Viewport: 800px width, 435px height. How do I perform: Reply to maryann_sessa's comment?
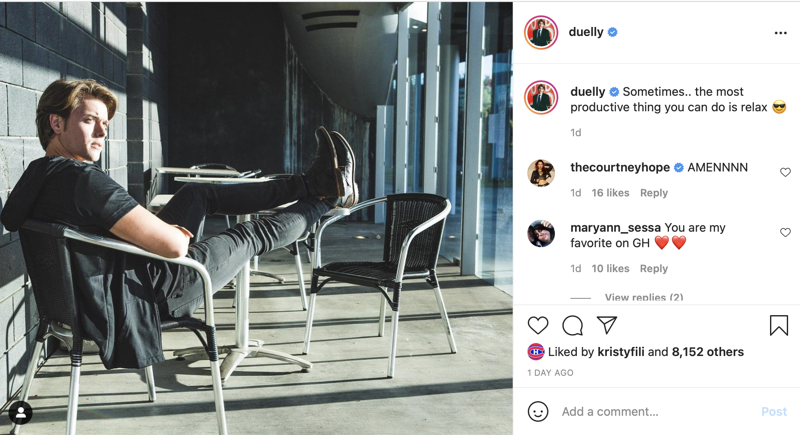pos(654,268)
